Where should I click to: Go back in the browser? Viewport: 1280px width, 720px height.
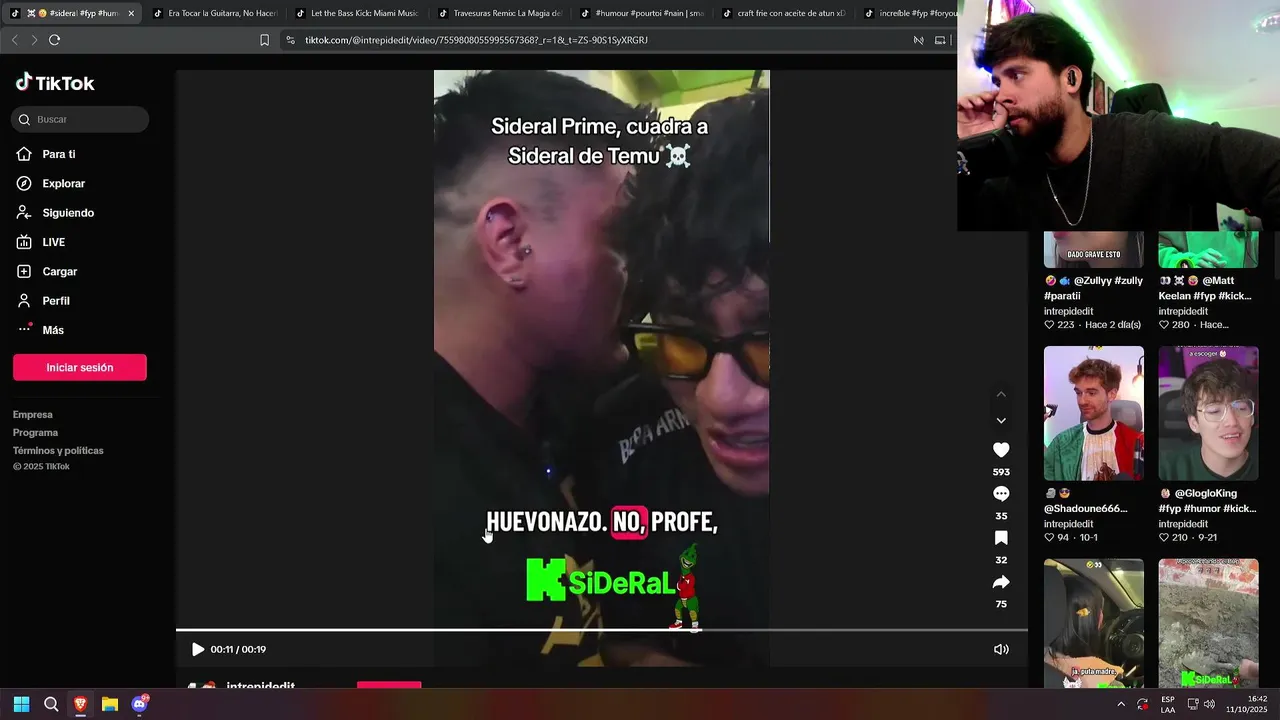coord(14,40)
